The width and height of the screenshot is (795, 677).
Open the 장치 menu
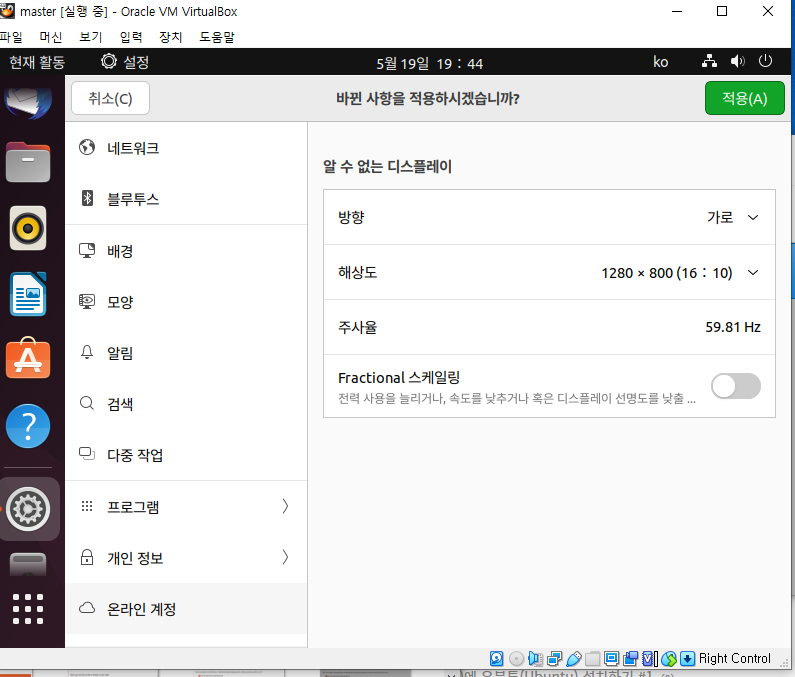point(170,37)
